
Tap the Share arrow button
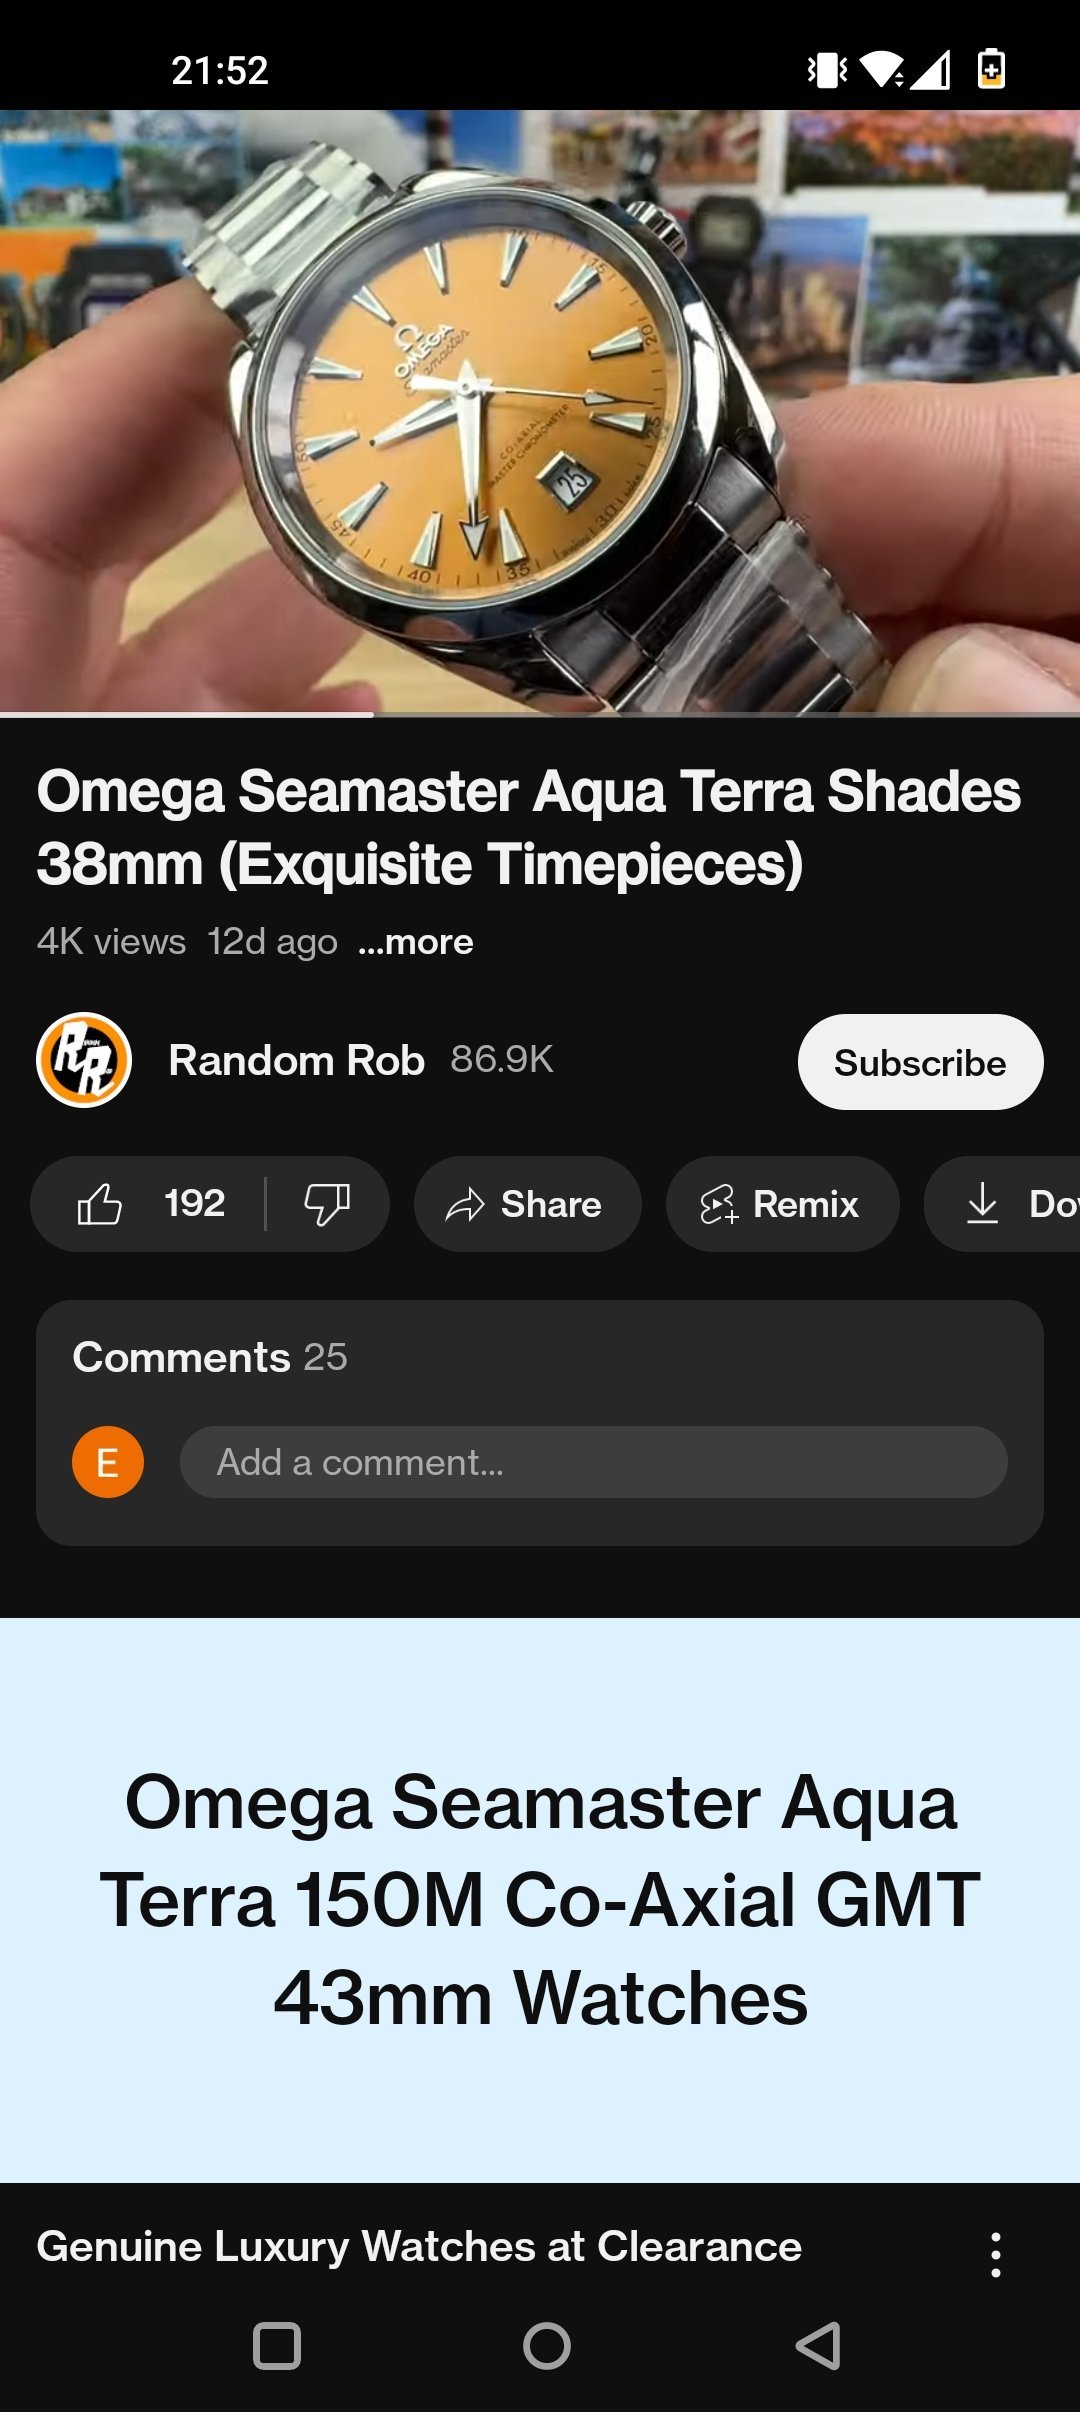(527, 1204)
